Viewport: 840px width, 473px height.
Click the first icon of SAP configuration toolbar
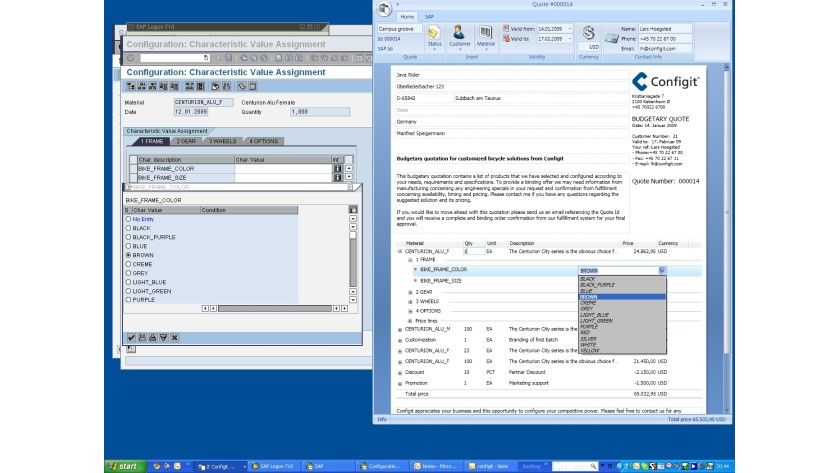[131, 86]
